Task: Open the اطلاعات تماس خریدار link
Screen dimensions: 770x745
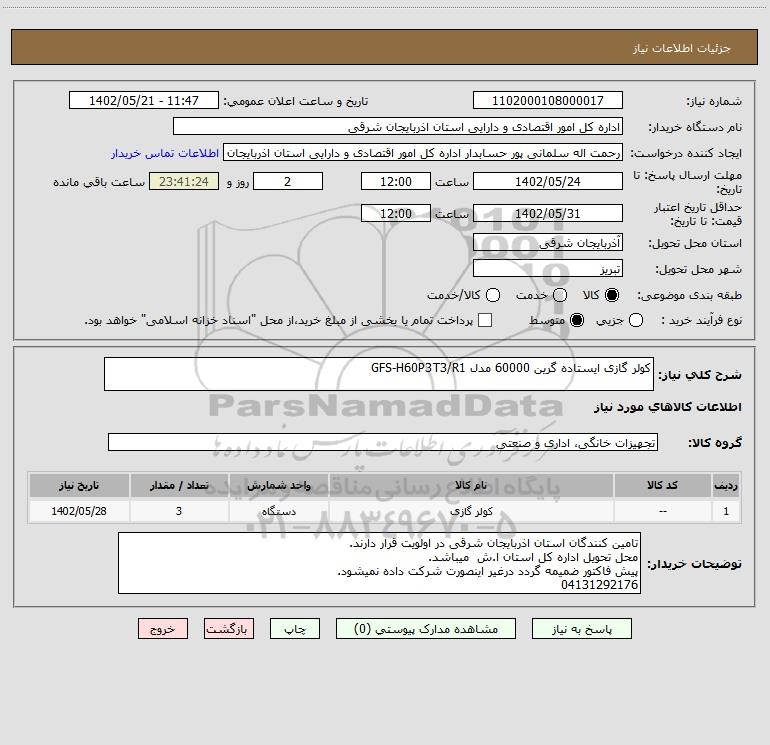Action: [165, 153]
